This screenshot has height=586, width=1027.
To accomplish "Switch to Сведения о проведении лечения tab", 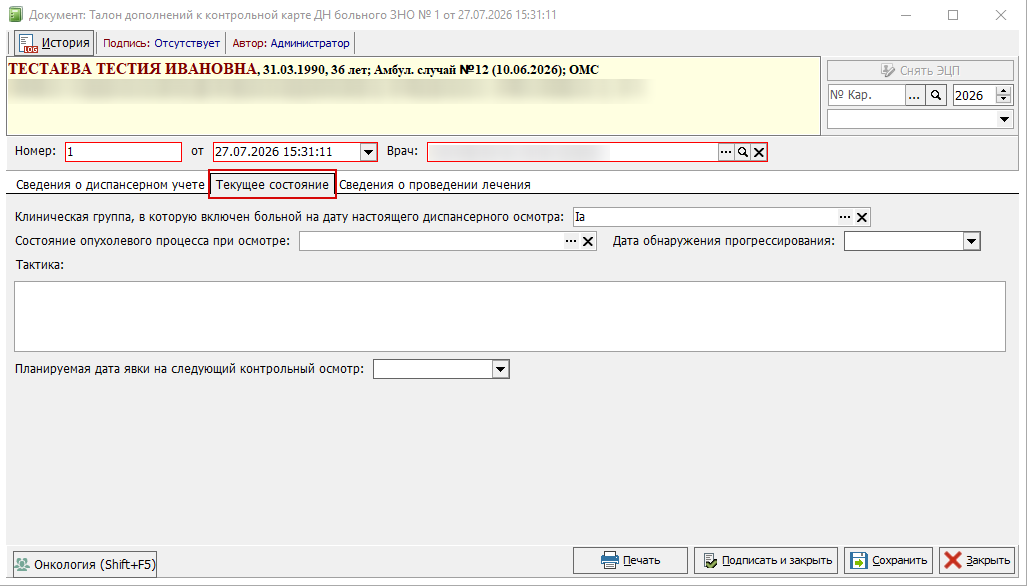I will [434, 185].
